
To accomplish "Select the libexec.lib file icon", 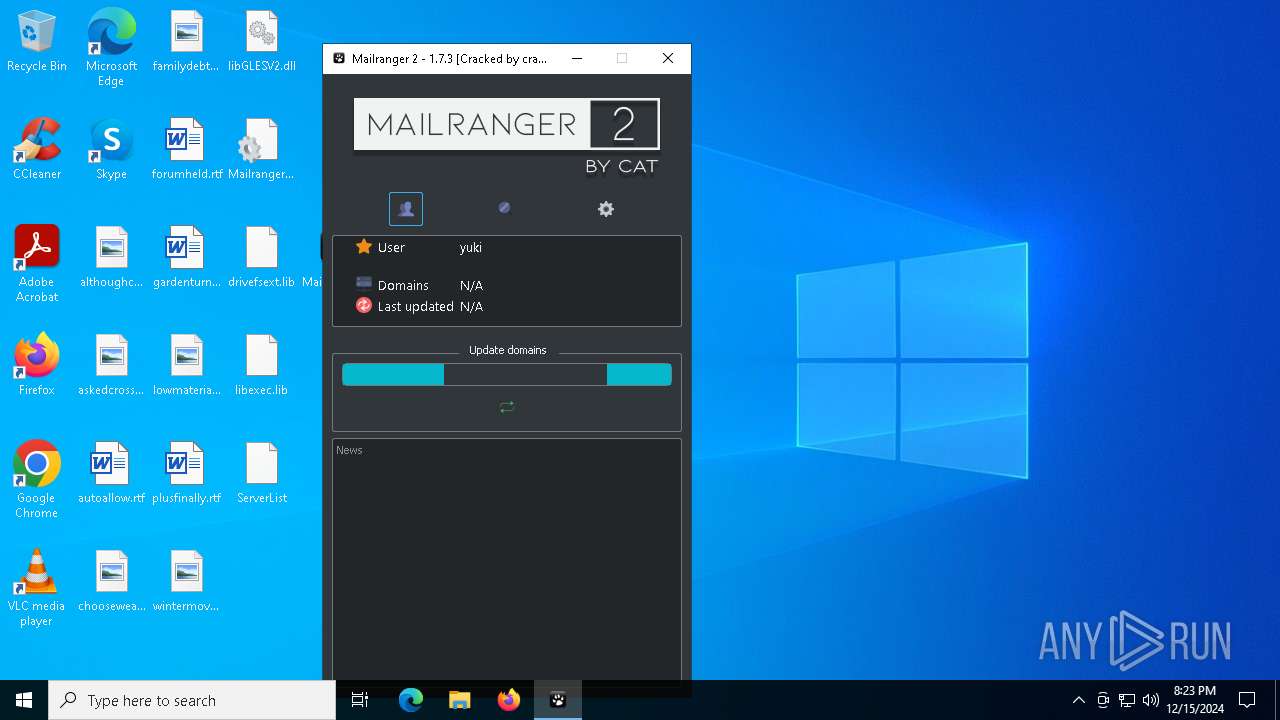I will point(261,366).
